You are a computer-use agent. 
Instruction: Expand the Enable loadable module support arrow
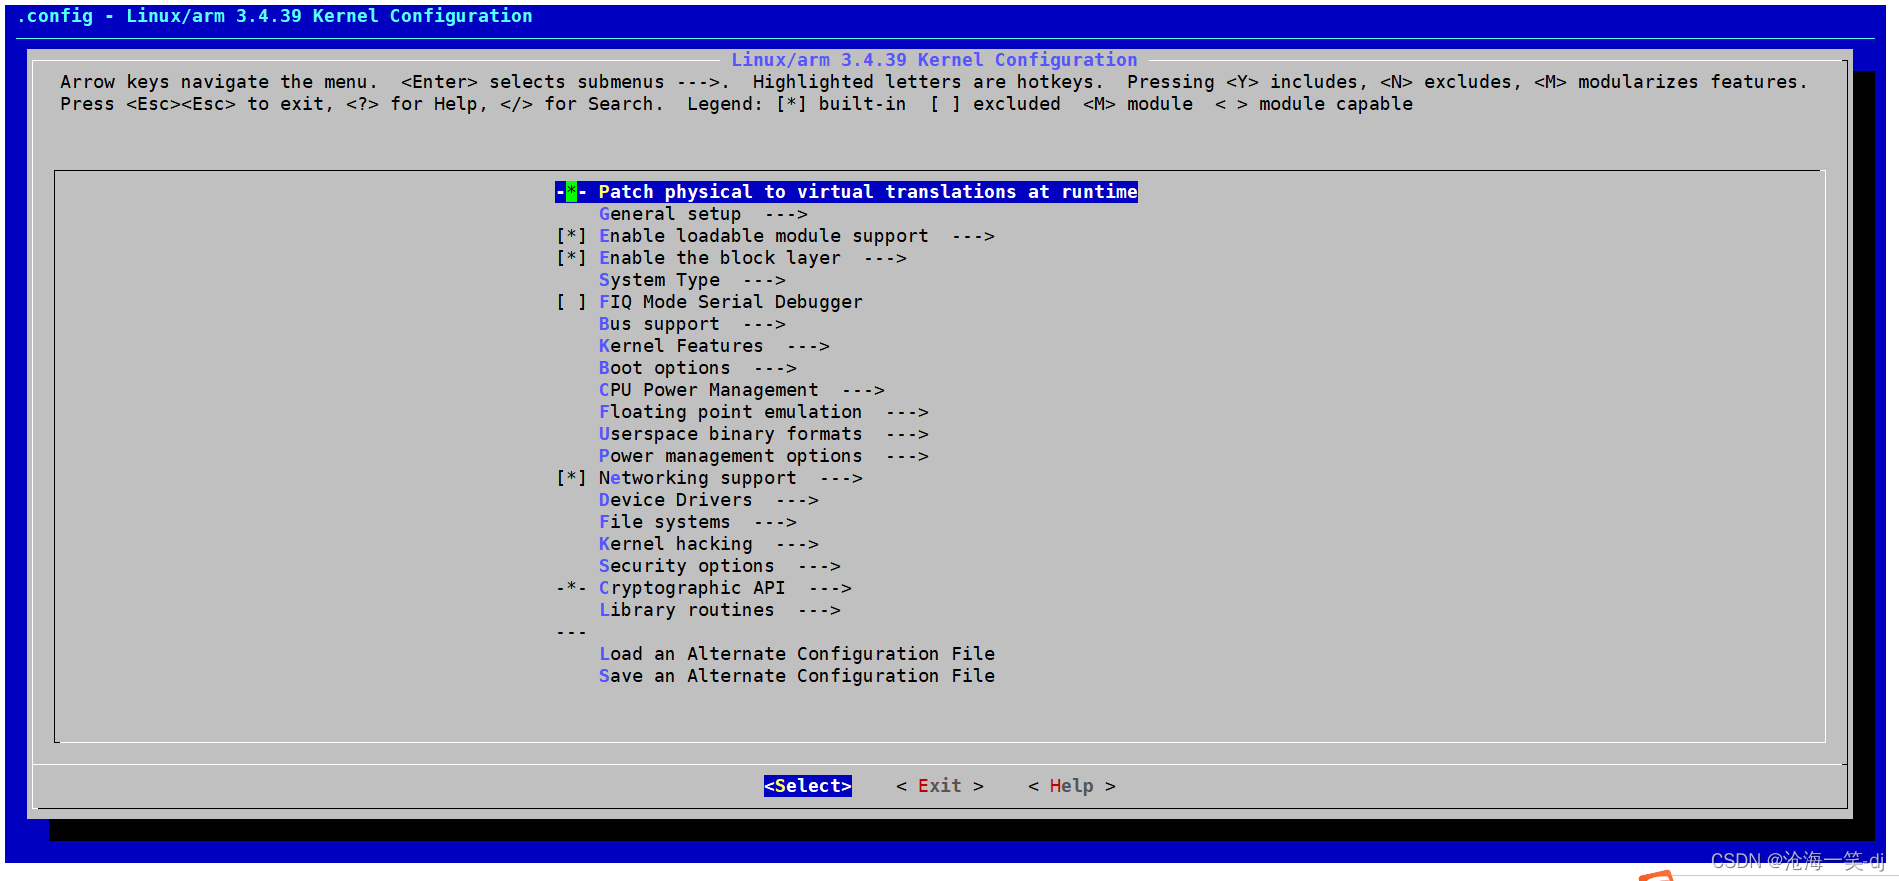pyautogui.click(x=973, y=236)
